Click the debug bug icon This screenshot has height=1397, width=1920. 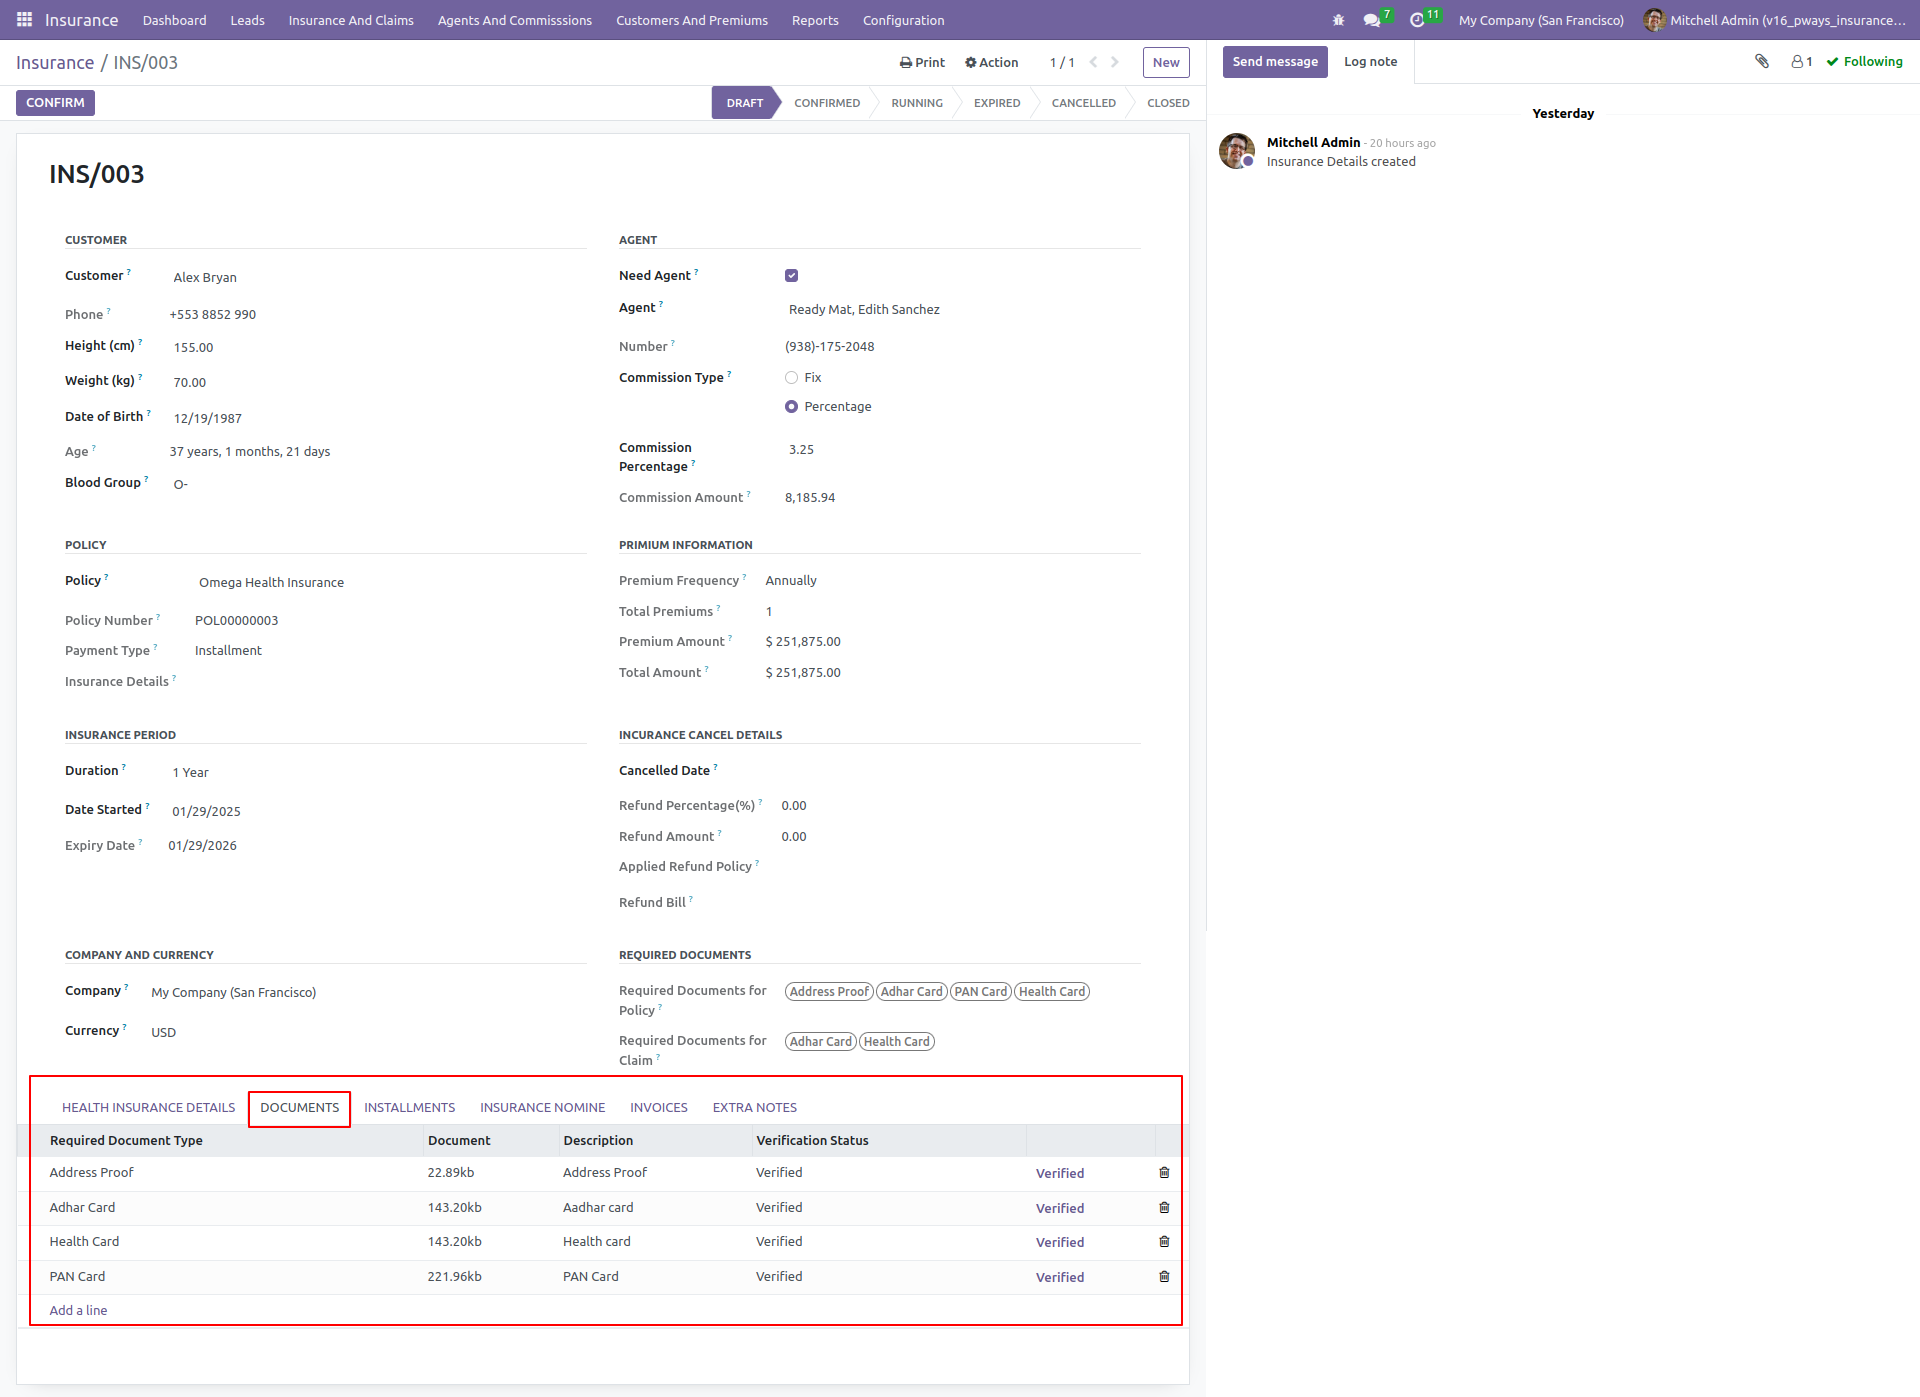[x=1338, y=20]
